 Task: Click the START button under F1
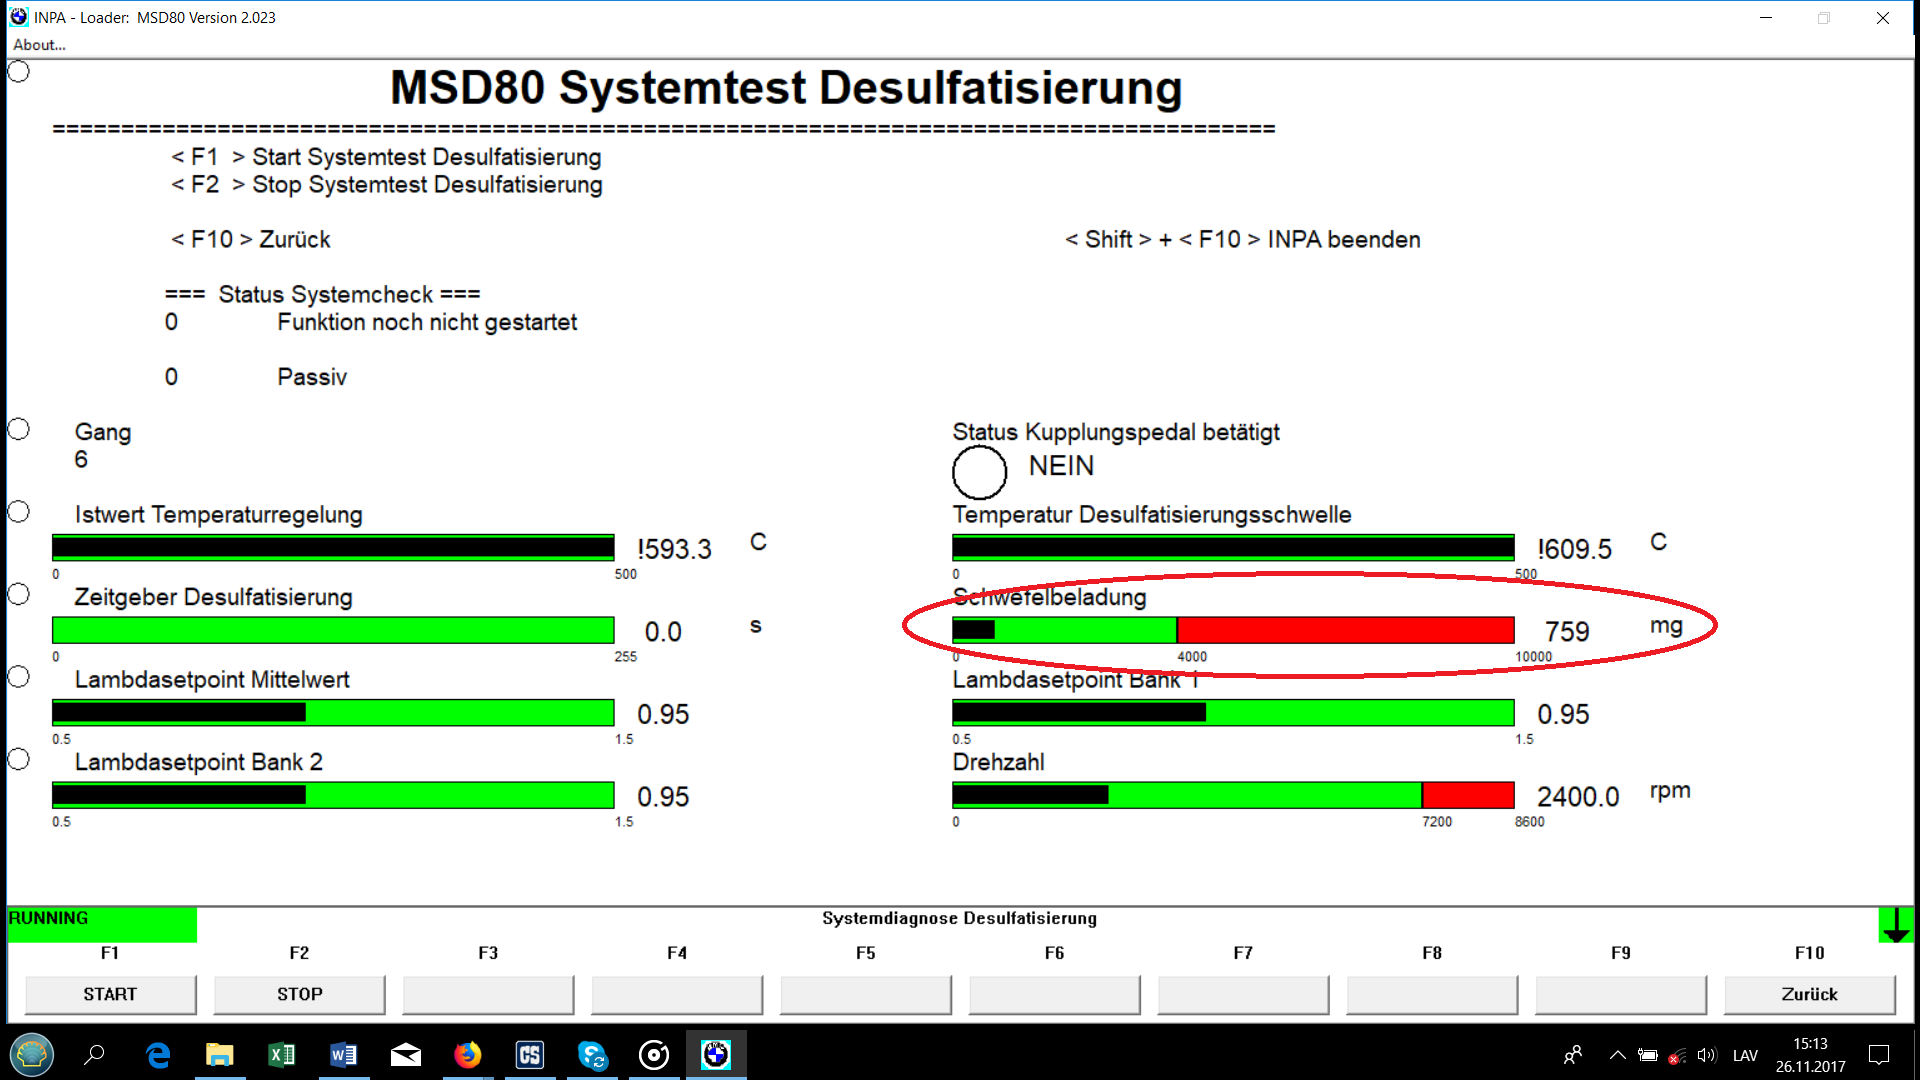110,994
